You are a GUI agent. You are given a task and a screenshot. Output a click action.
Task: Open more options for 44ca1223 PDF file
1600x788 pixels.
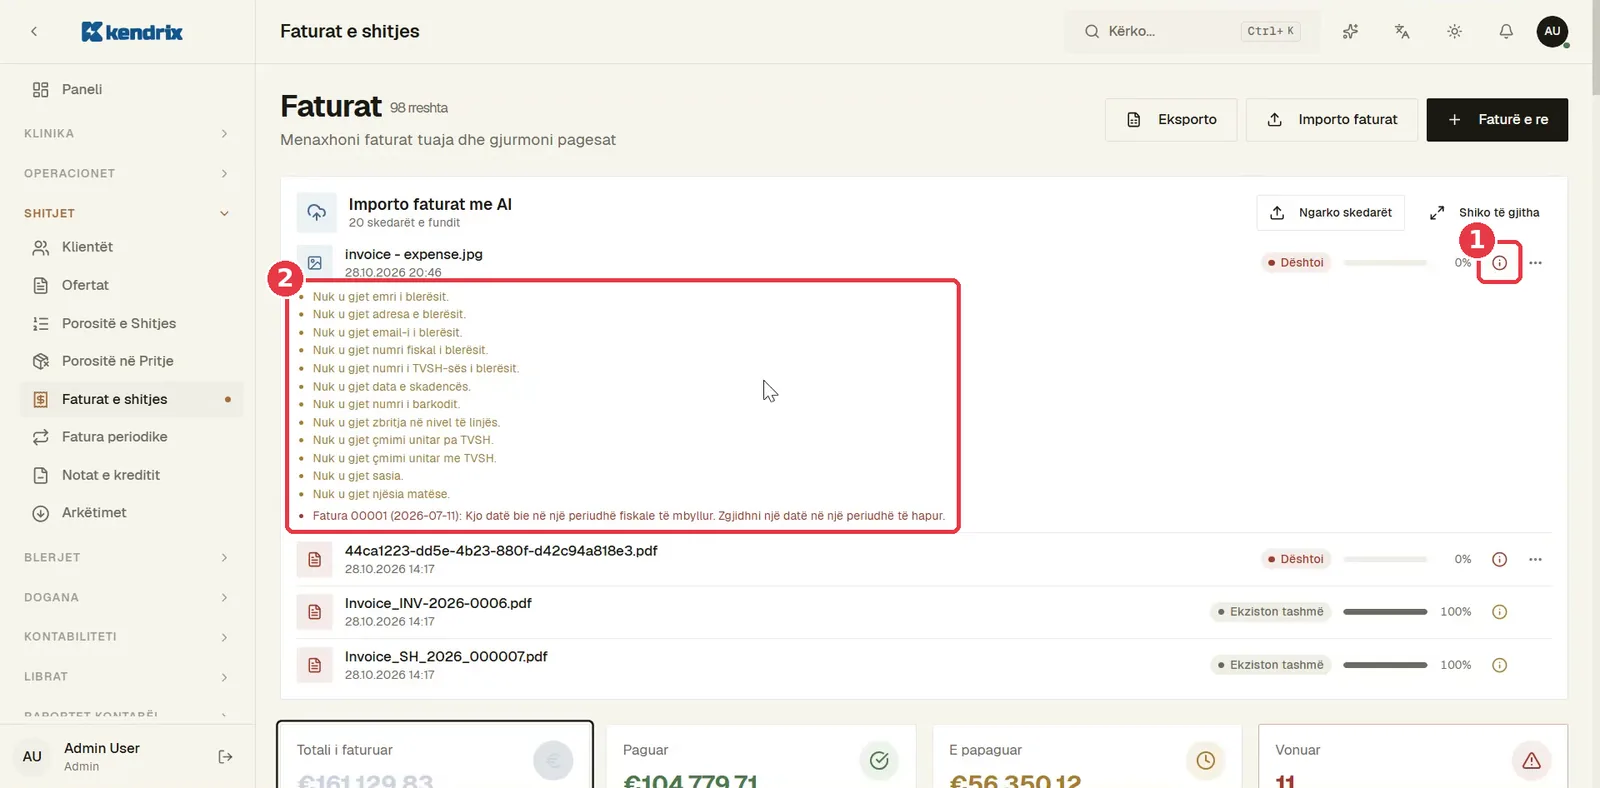1535,559
